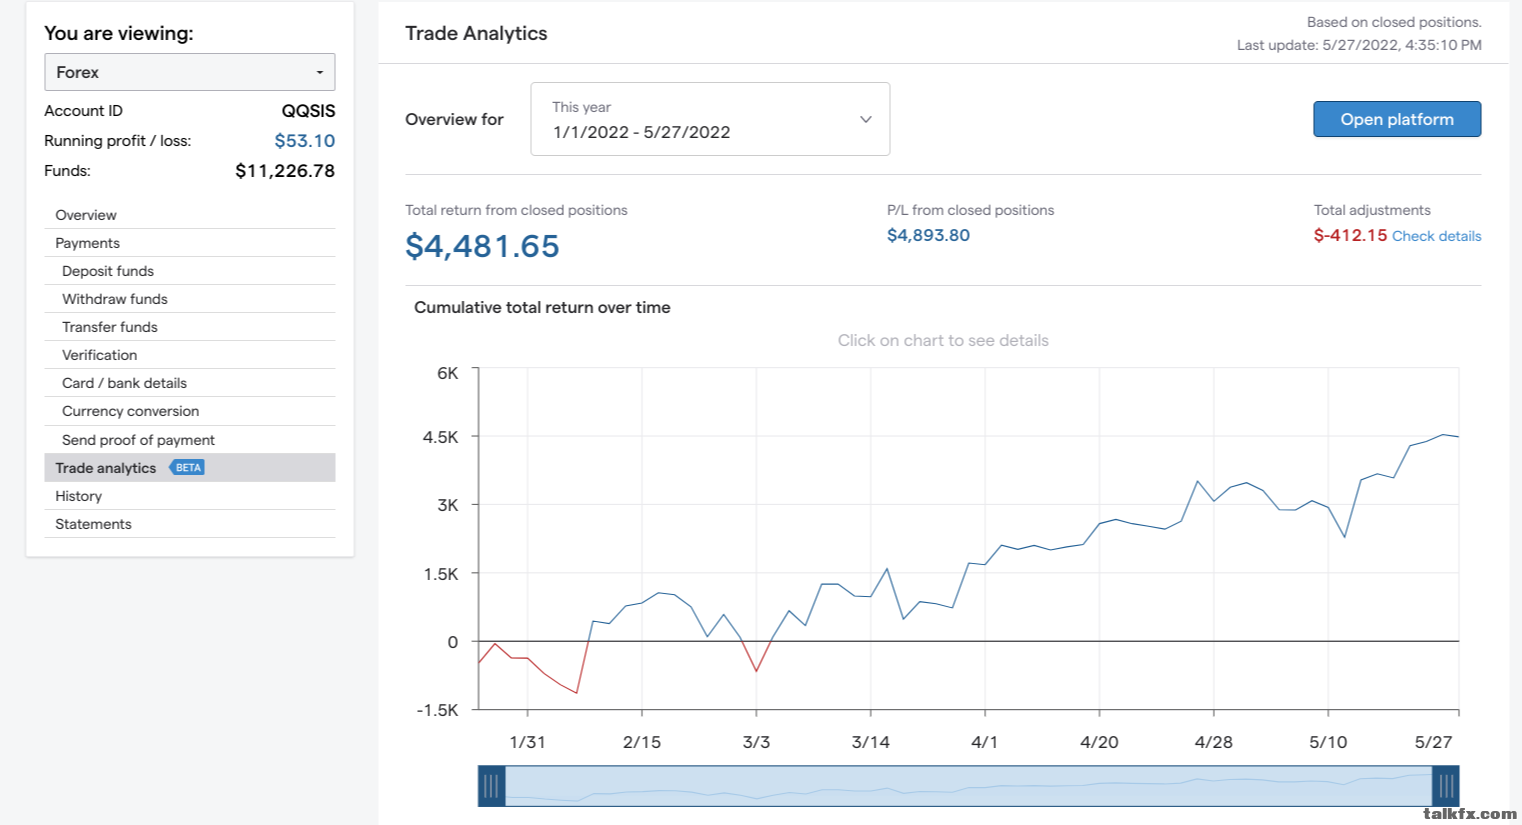
Task: Open Currency conversion
Action: [190, 411]
